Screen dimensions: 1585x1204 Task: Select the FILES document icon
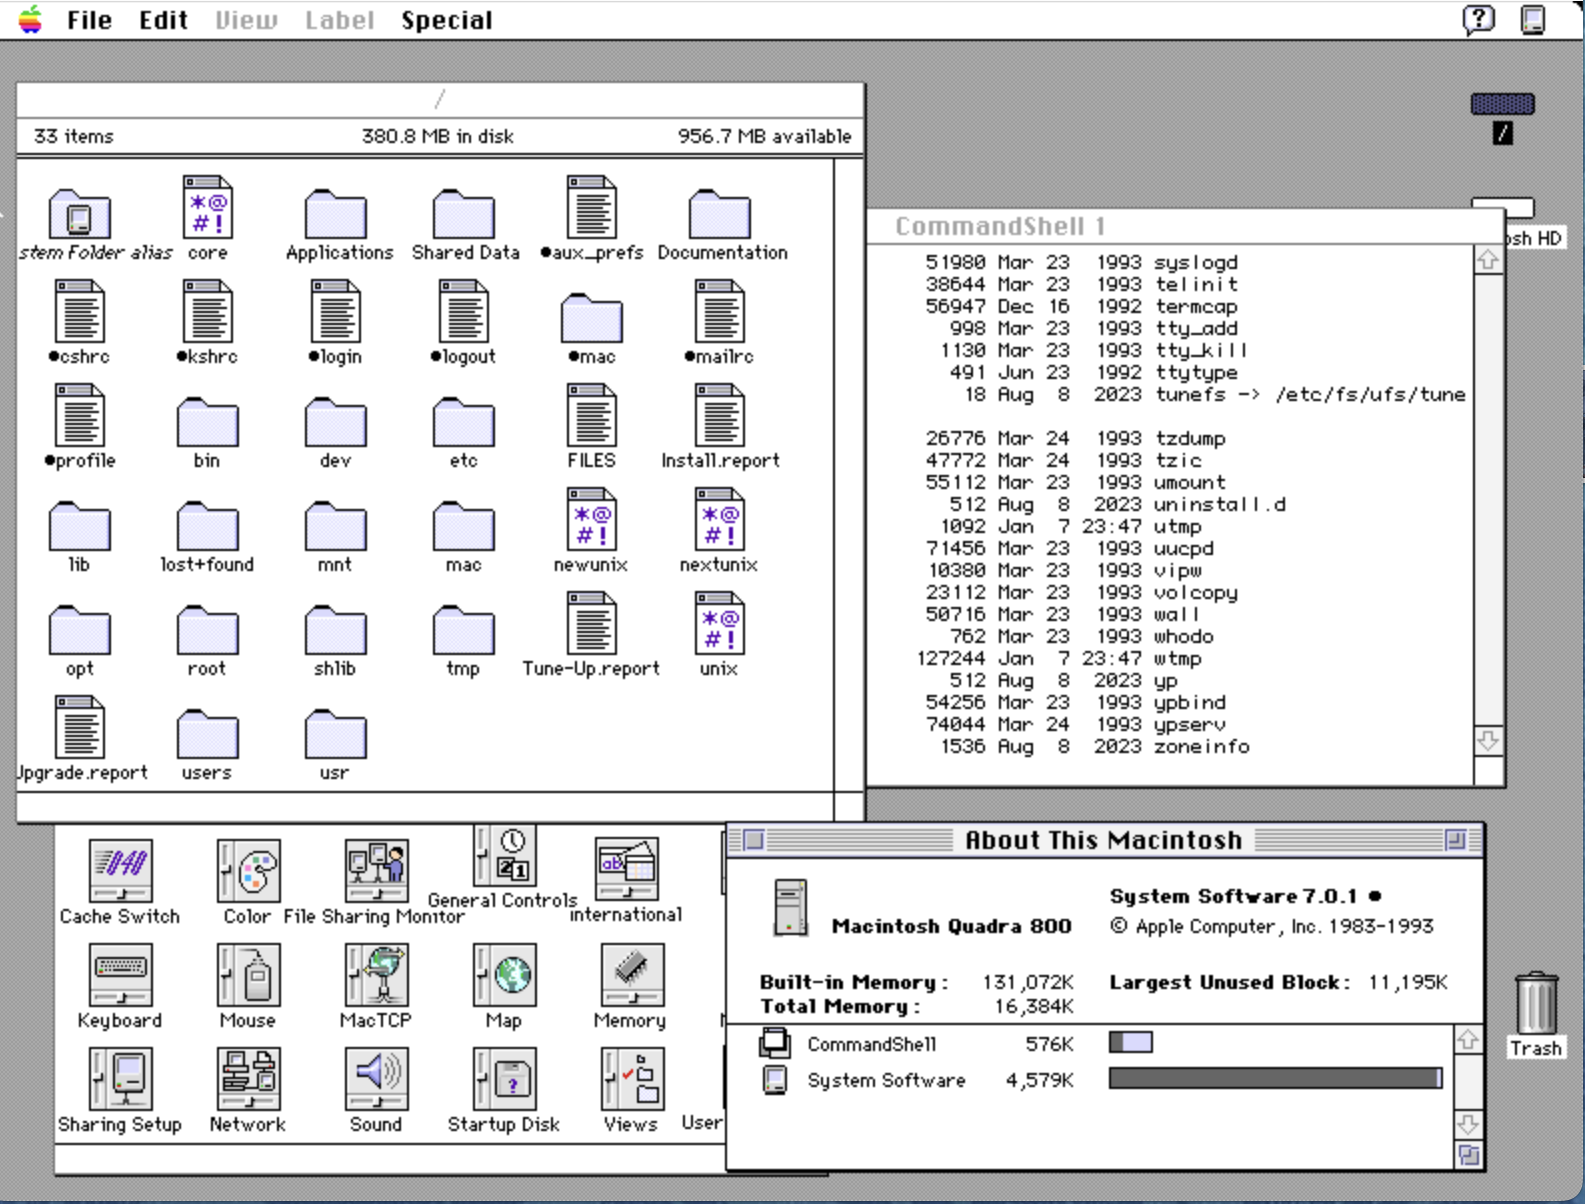point(592,415)
